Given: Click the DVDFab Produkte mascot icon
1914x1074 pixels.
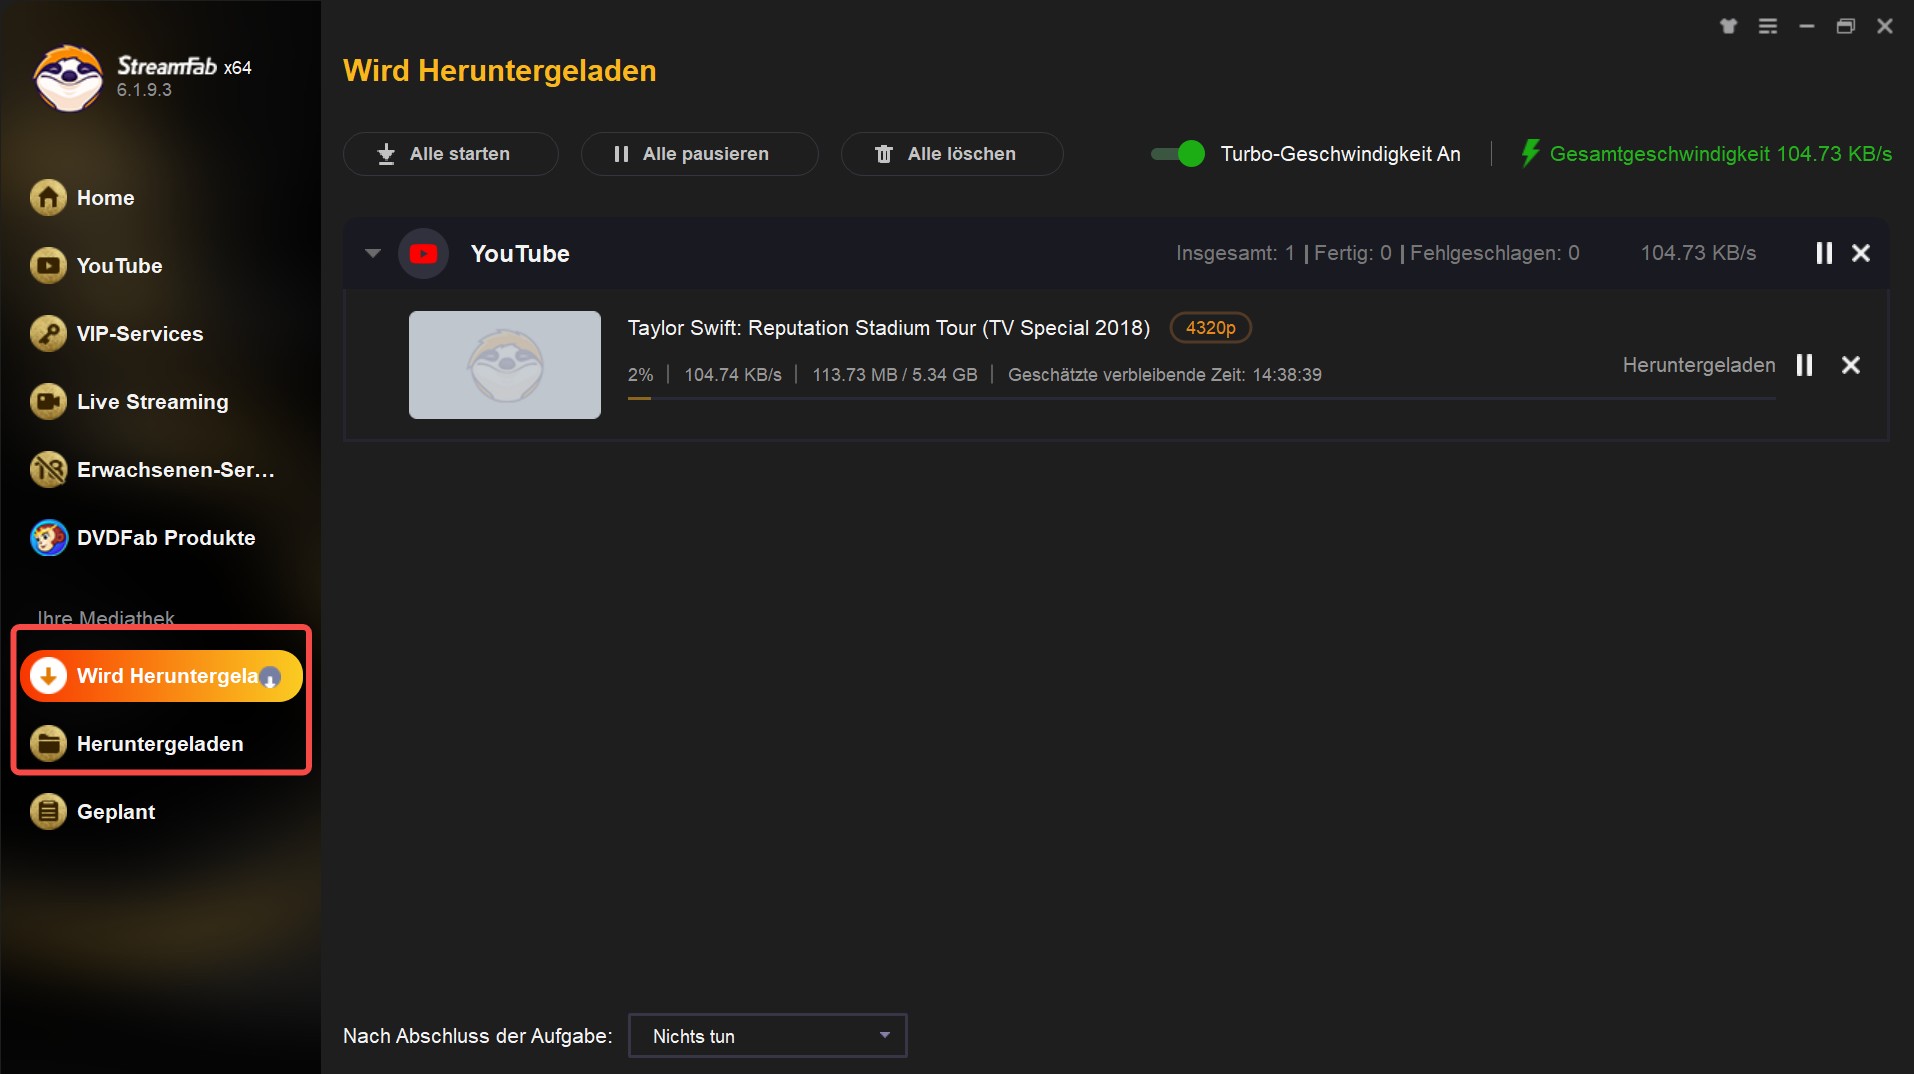Looking at the screenshot, I should (x=48, y=538).
